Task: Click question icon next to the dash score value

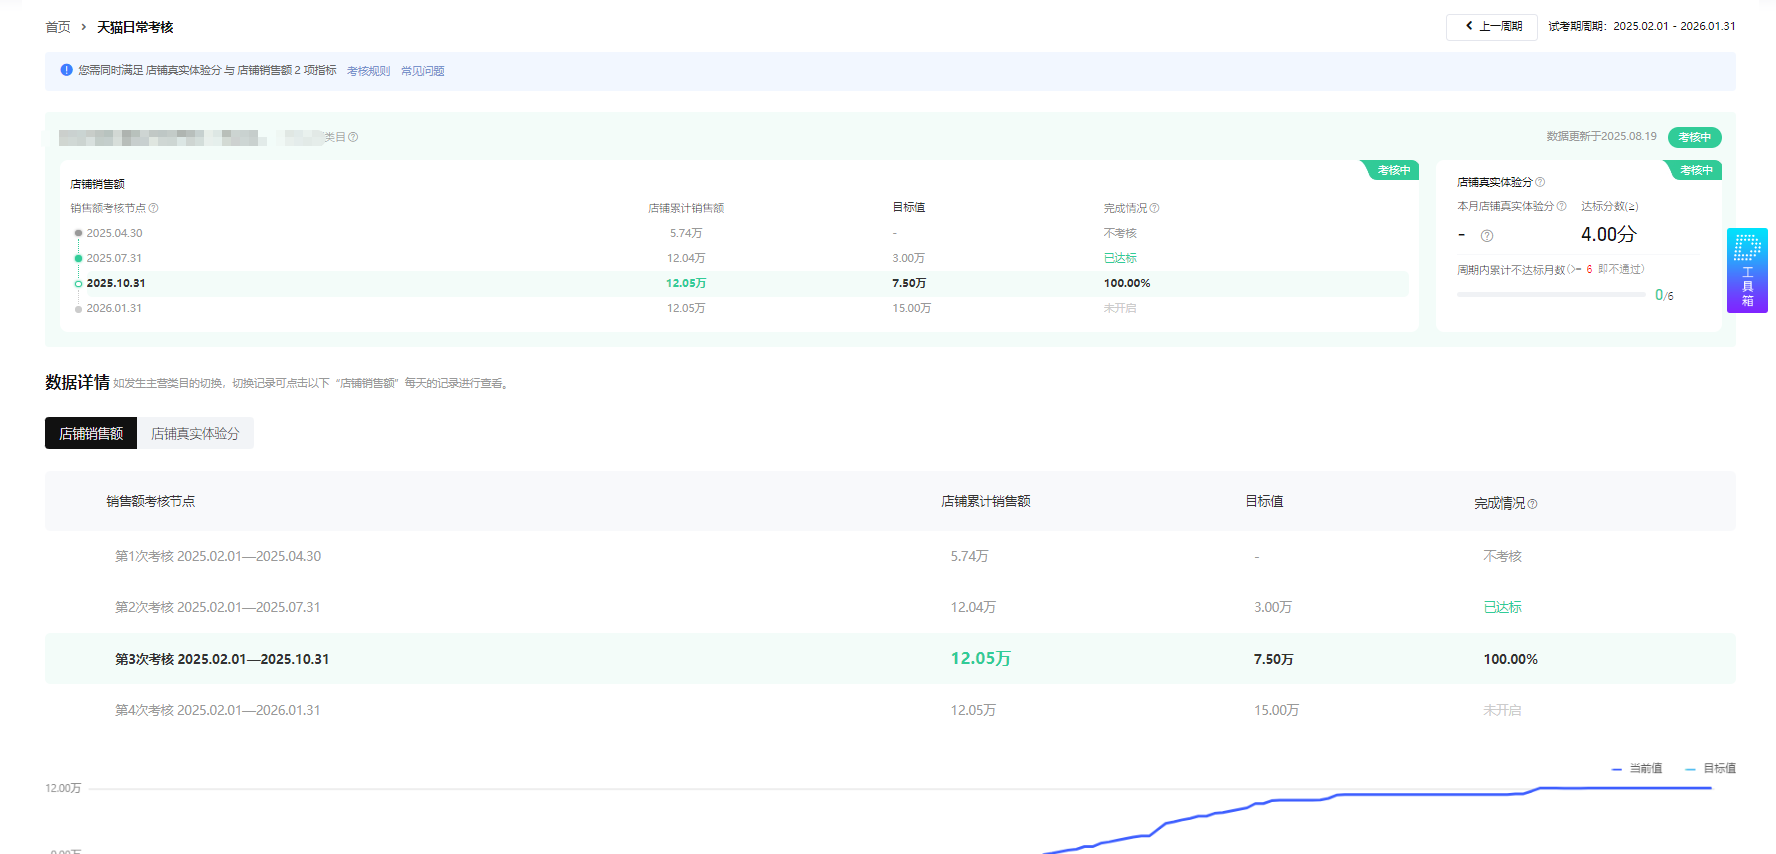Action: [x=1487, y=236]
